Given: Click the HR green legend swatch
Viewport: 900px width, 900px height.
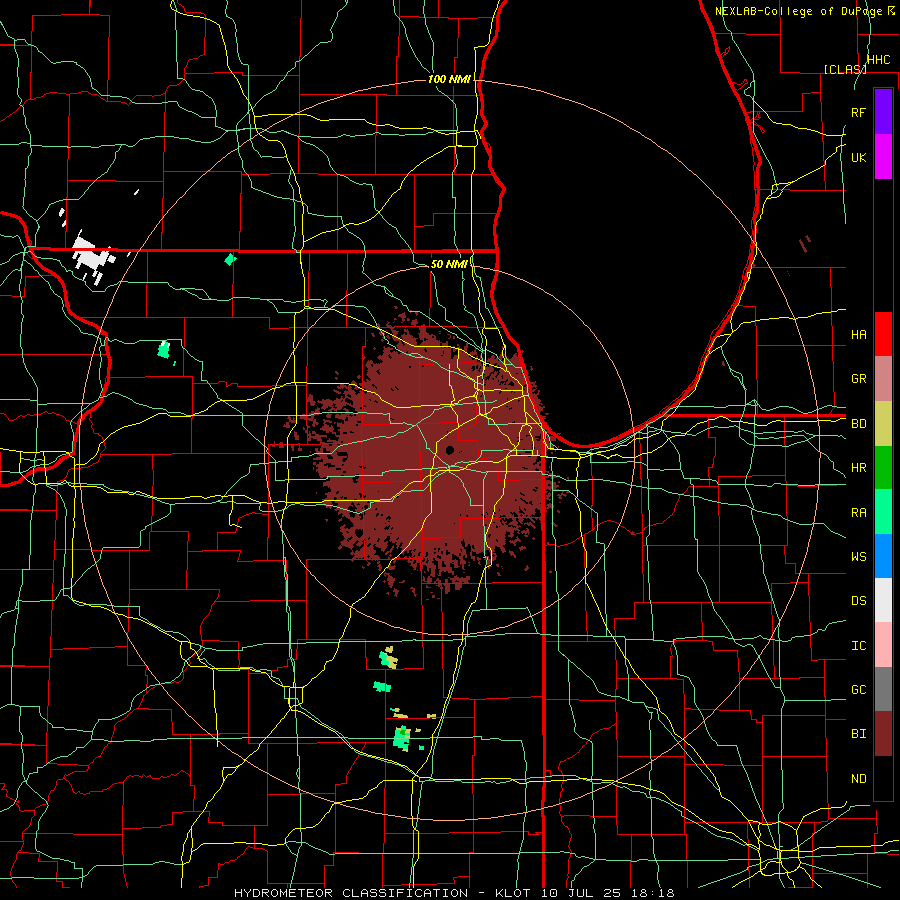Looking at the screenshot, I should (883, 468).
